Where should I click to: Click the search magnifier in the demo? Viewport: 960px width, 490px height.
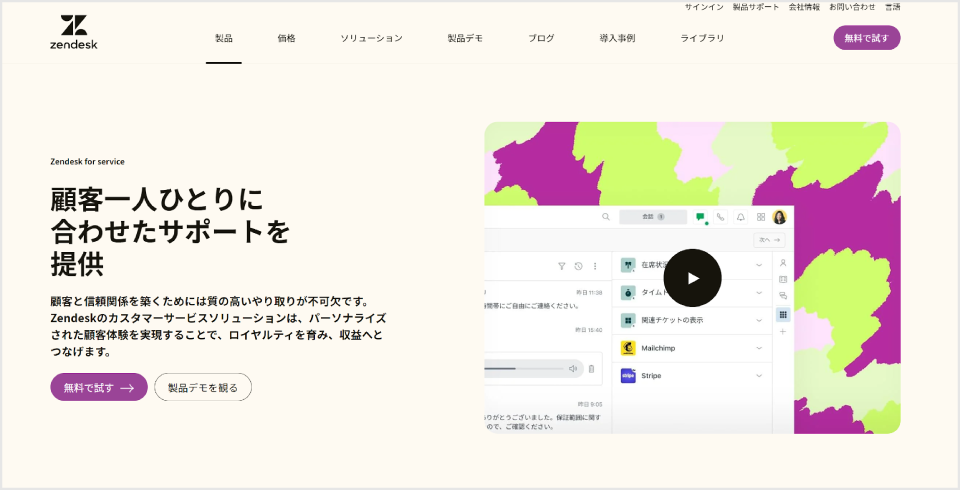pos(606,217)
